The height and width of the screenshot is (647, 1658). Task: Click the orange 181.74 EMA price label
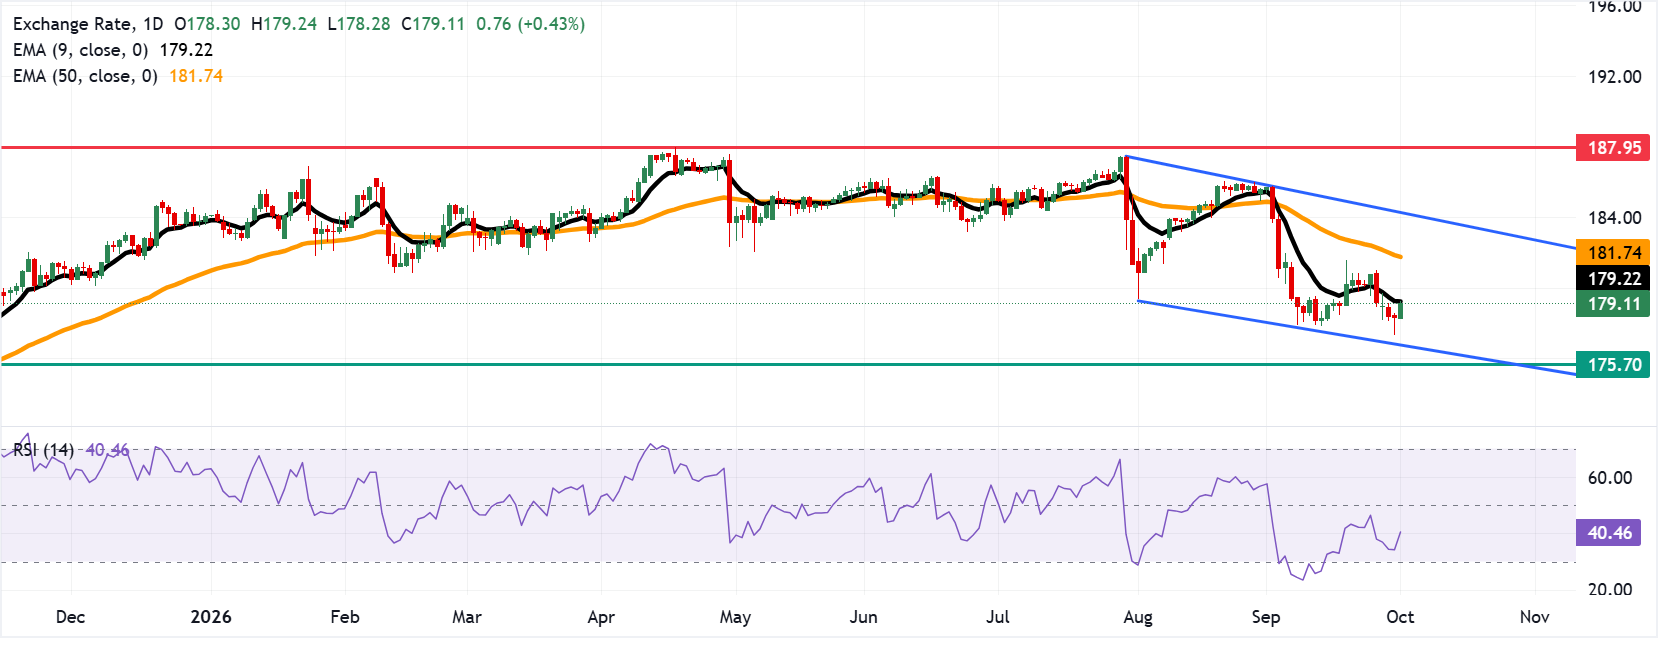(x=1613, y=253)
